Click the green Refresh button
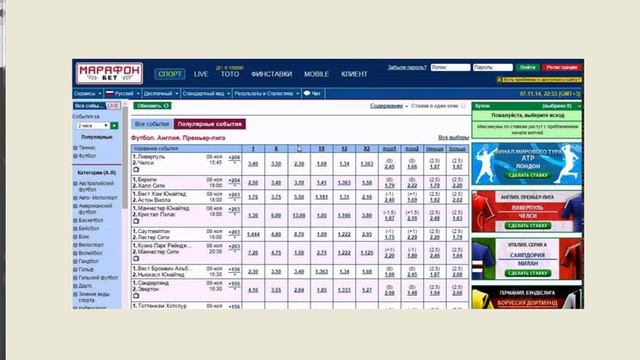This screenshot has width=640, height=360. tap(152, 106)
